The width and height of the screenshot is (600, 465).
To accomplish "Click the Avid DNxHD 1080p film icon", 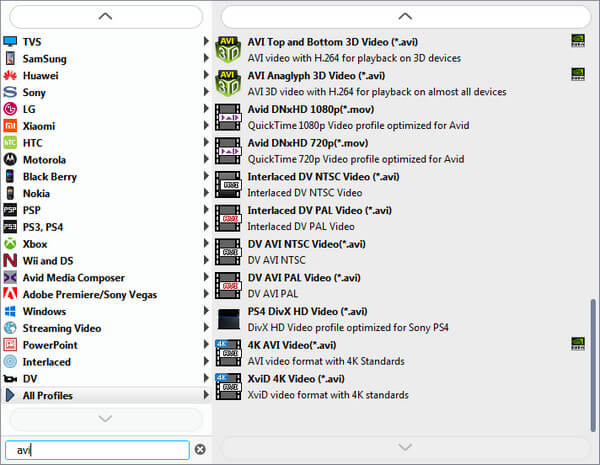I will pos(228,117).
